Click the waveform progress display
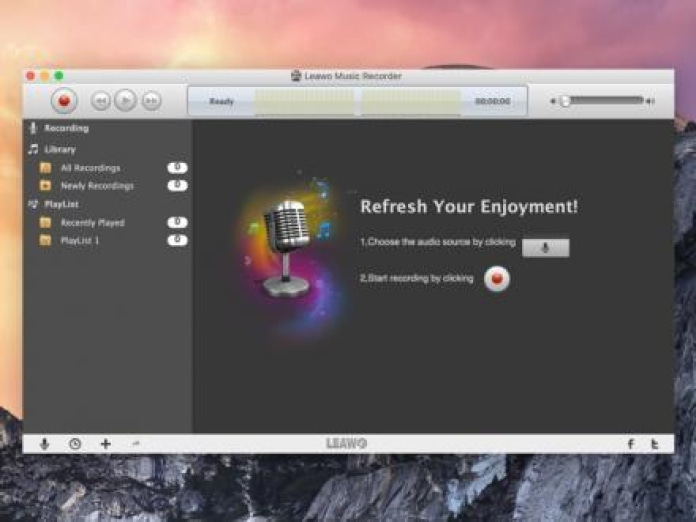The image size is (696, 522). click(x=358, y=101)
